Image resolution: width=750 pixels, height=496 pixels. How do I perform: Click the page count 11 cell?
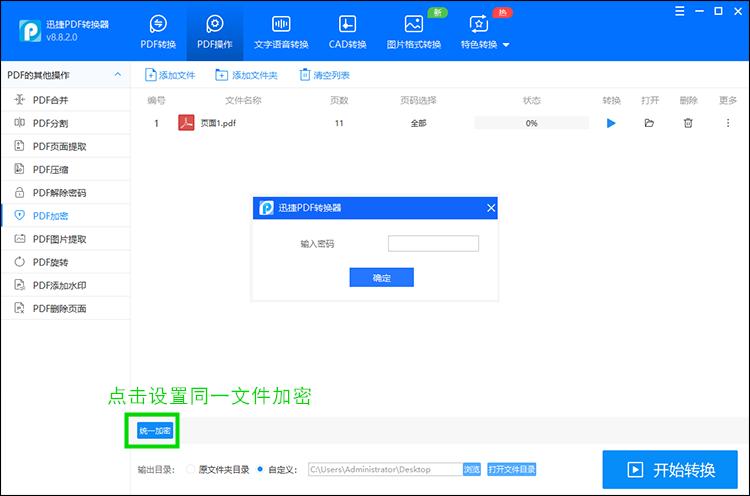(x=339, y=123)
